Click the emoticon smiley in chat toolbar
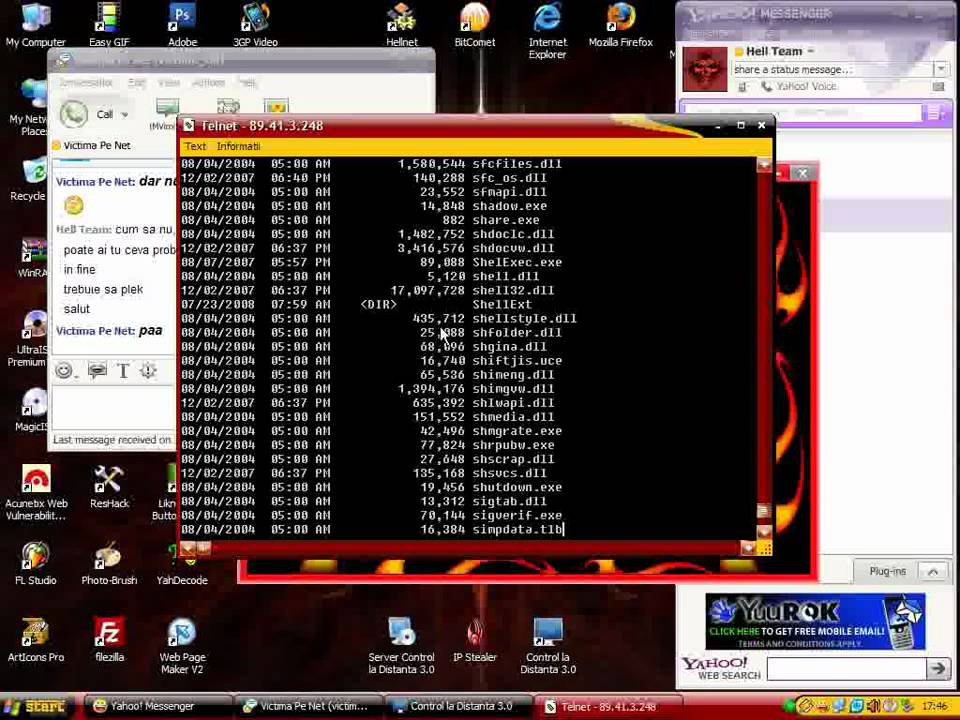 click(64, 370)
